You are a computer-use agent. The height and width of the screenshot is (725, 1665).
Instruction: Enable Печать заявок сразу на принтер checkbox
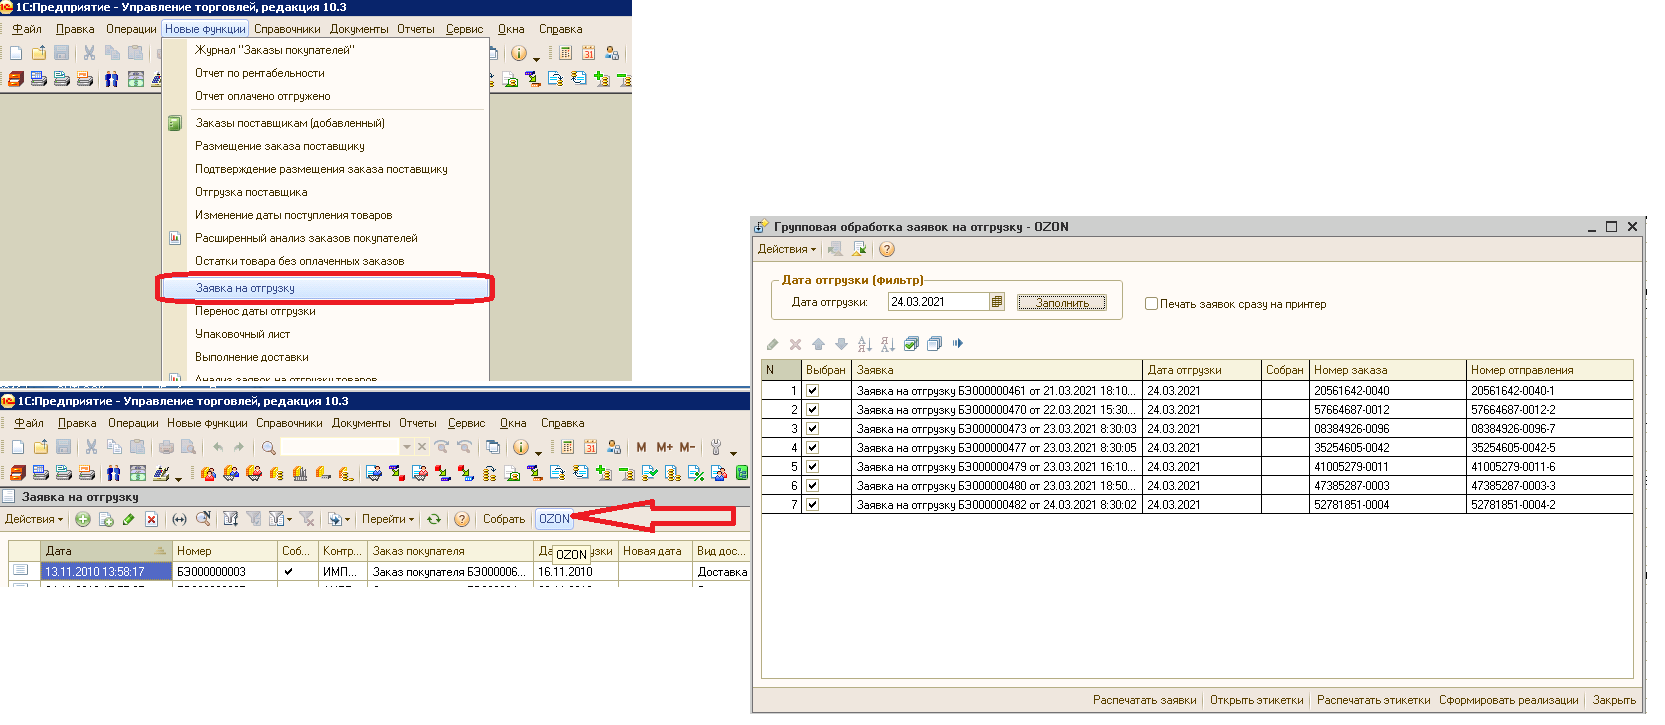(x=1151, y=304)
